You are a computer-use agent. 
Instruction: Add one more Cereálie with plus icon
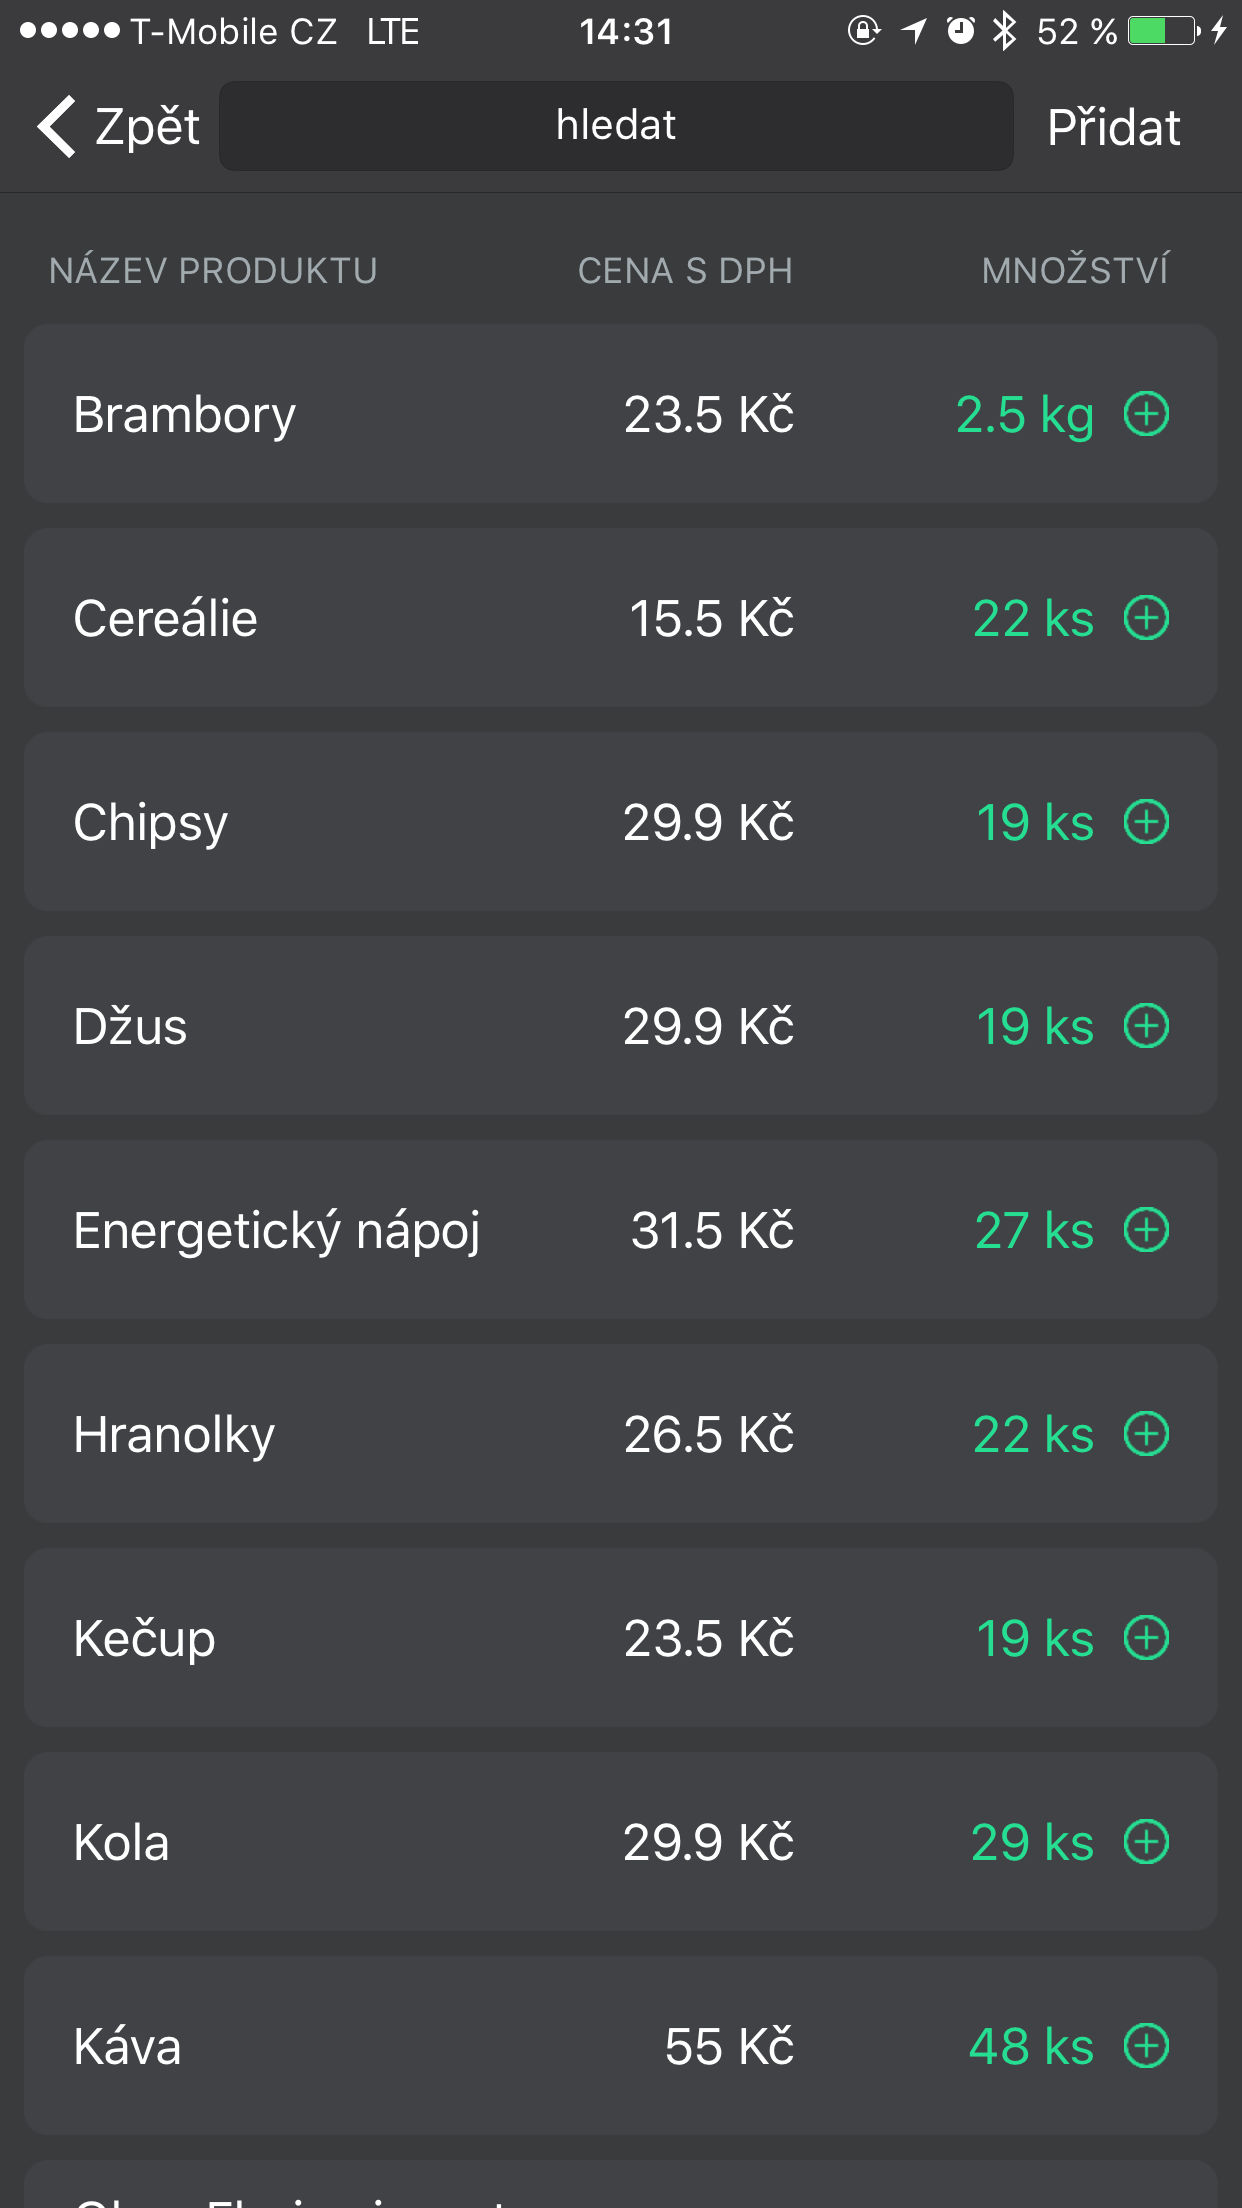pos(1146,618)
